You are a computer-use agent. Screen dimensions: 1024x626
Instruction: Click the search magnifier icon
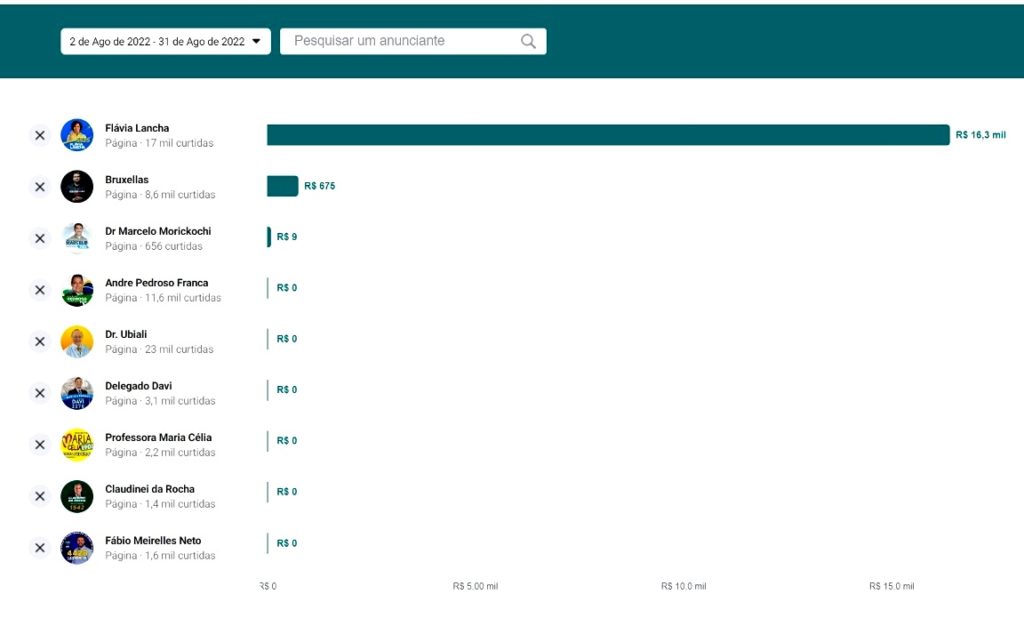(528, 41)
